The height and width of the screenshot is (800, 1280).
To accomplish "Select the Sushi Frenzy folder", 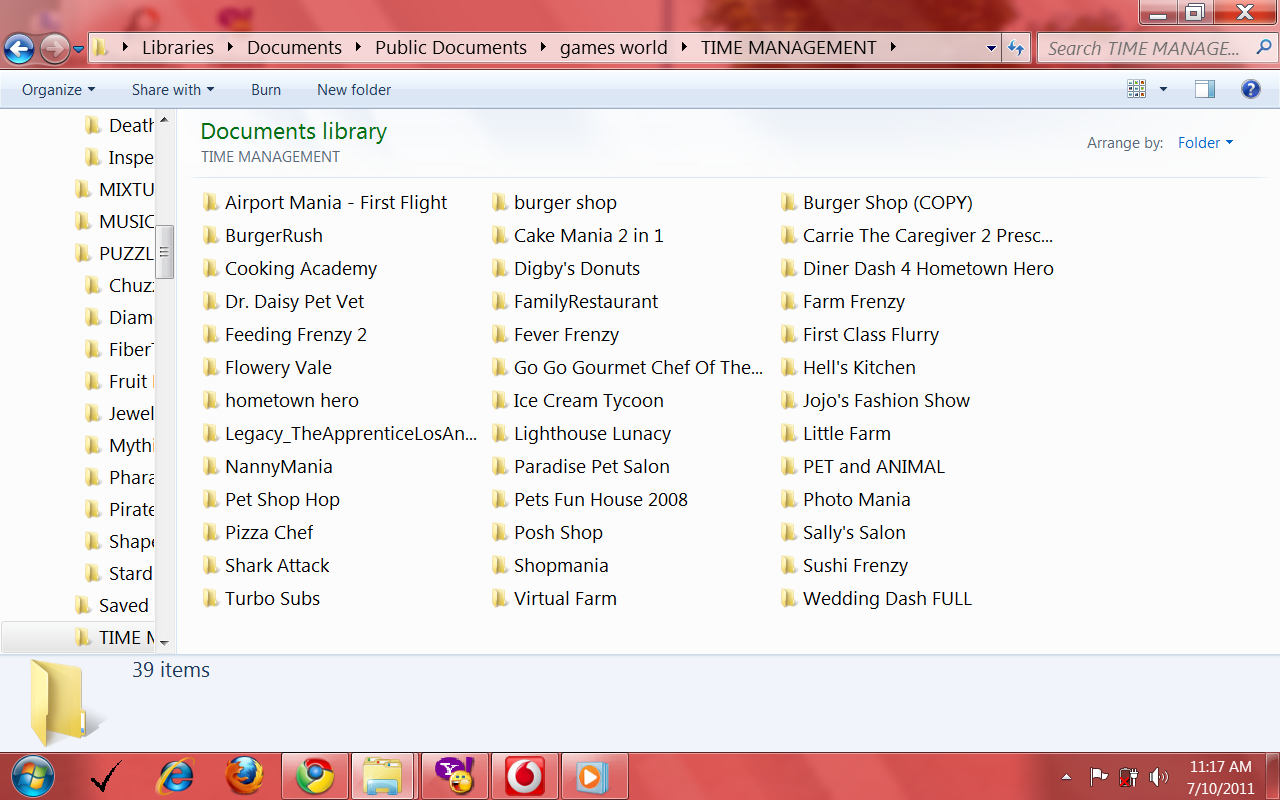I will [x=844, y=566].
